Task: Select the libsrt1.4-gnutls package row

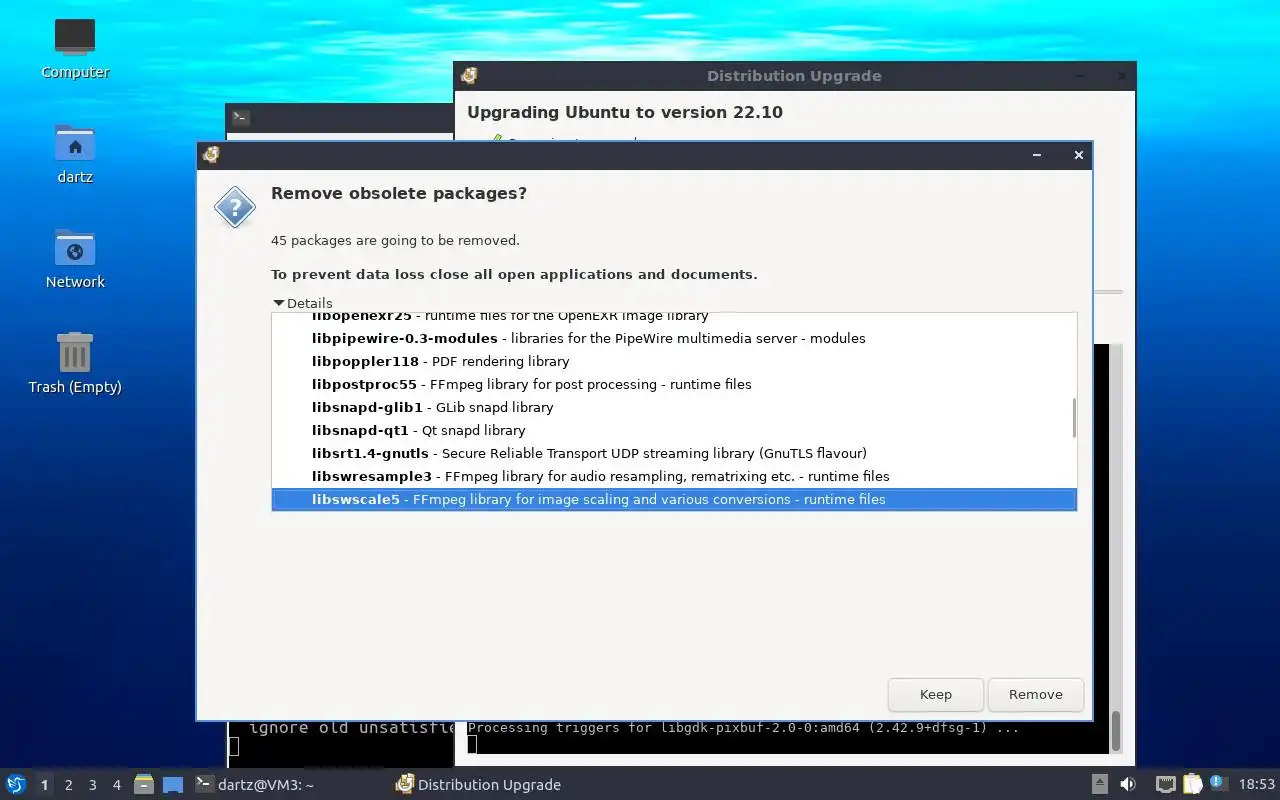Action: click(674, 453)
